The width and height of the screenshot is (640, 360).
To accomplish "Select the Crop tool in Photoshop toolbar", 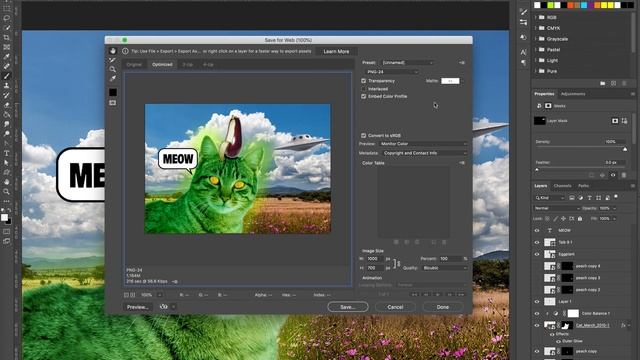I will click(7, 38).
